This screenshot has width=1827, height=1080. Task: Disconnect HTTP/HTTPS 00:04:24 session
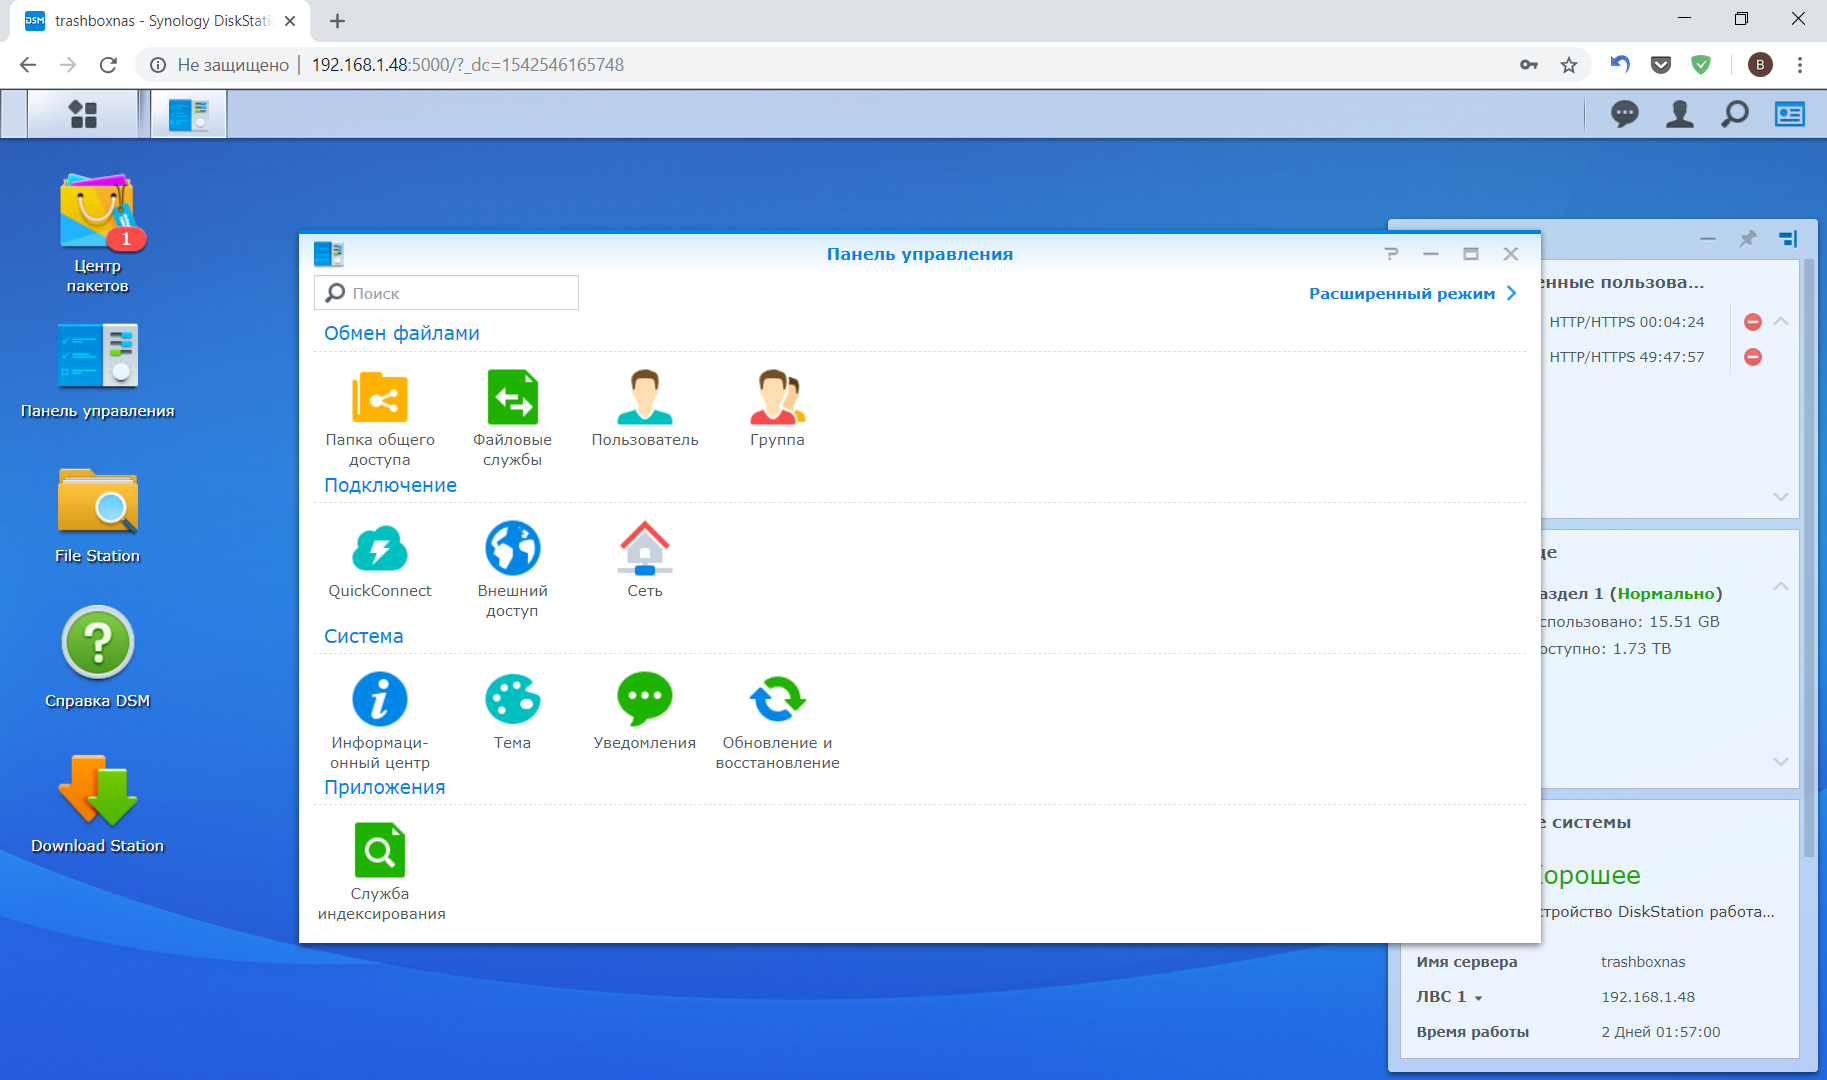point(1753,322)
